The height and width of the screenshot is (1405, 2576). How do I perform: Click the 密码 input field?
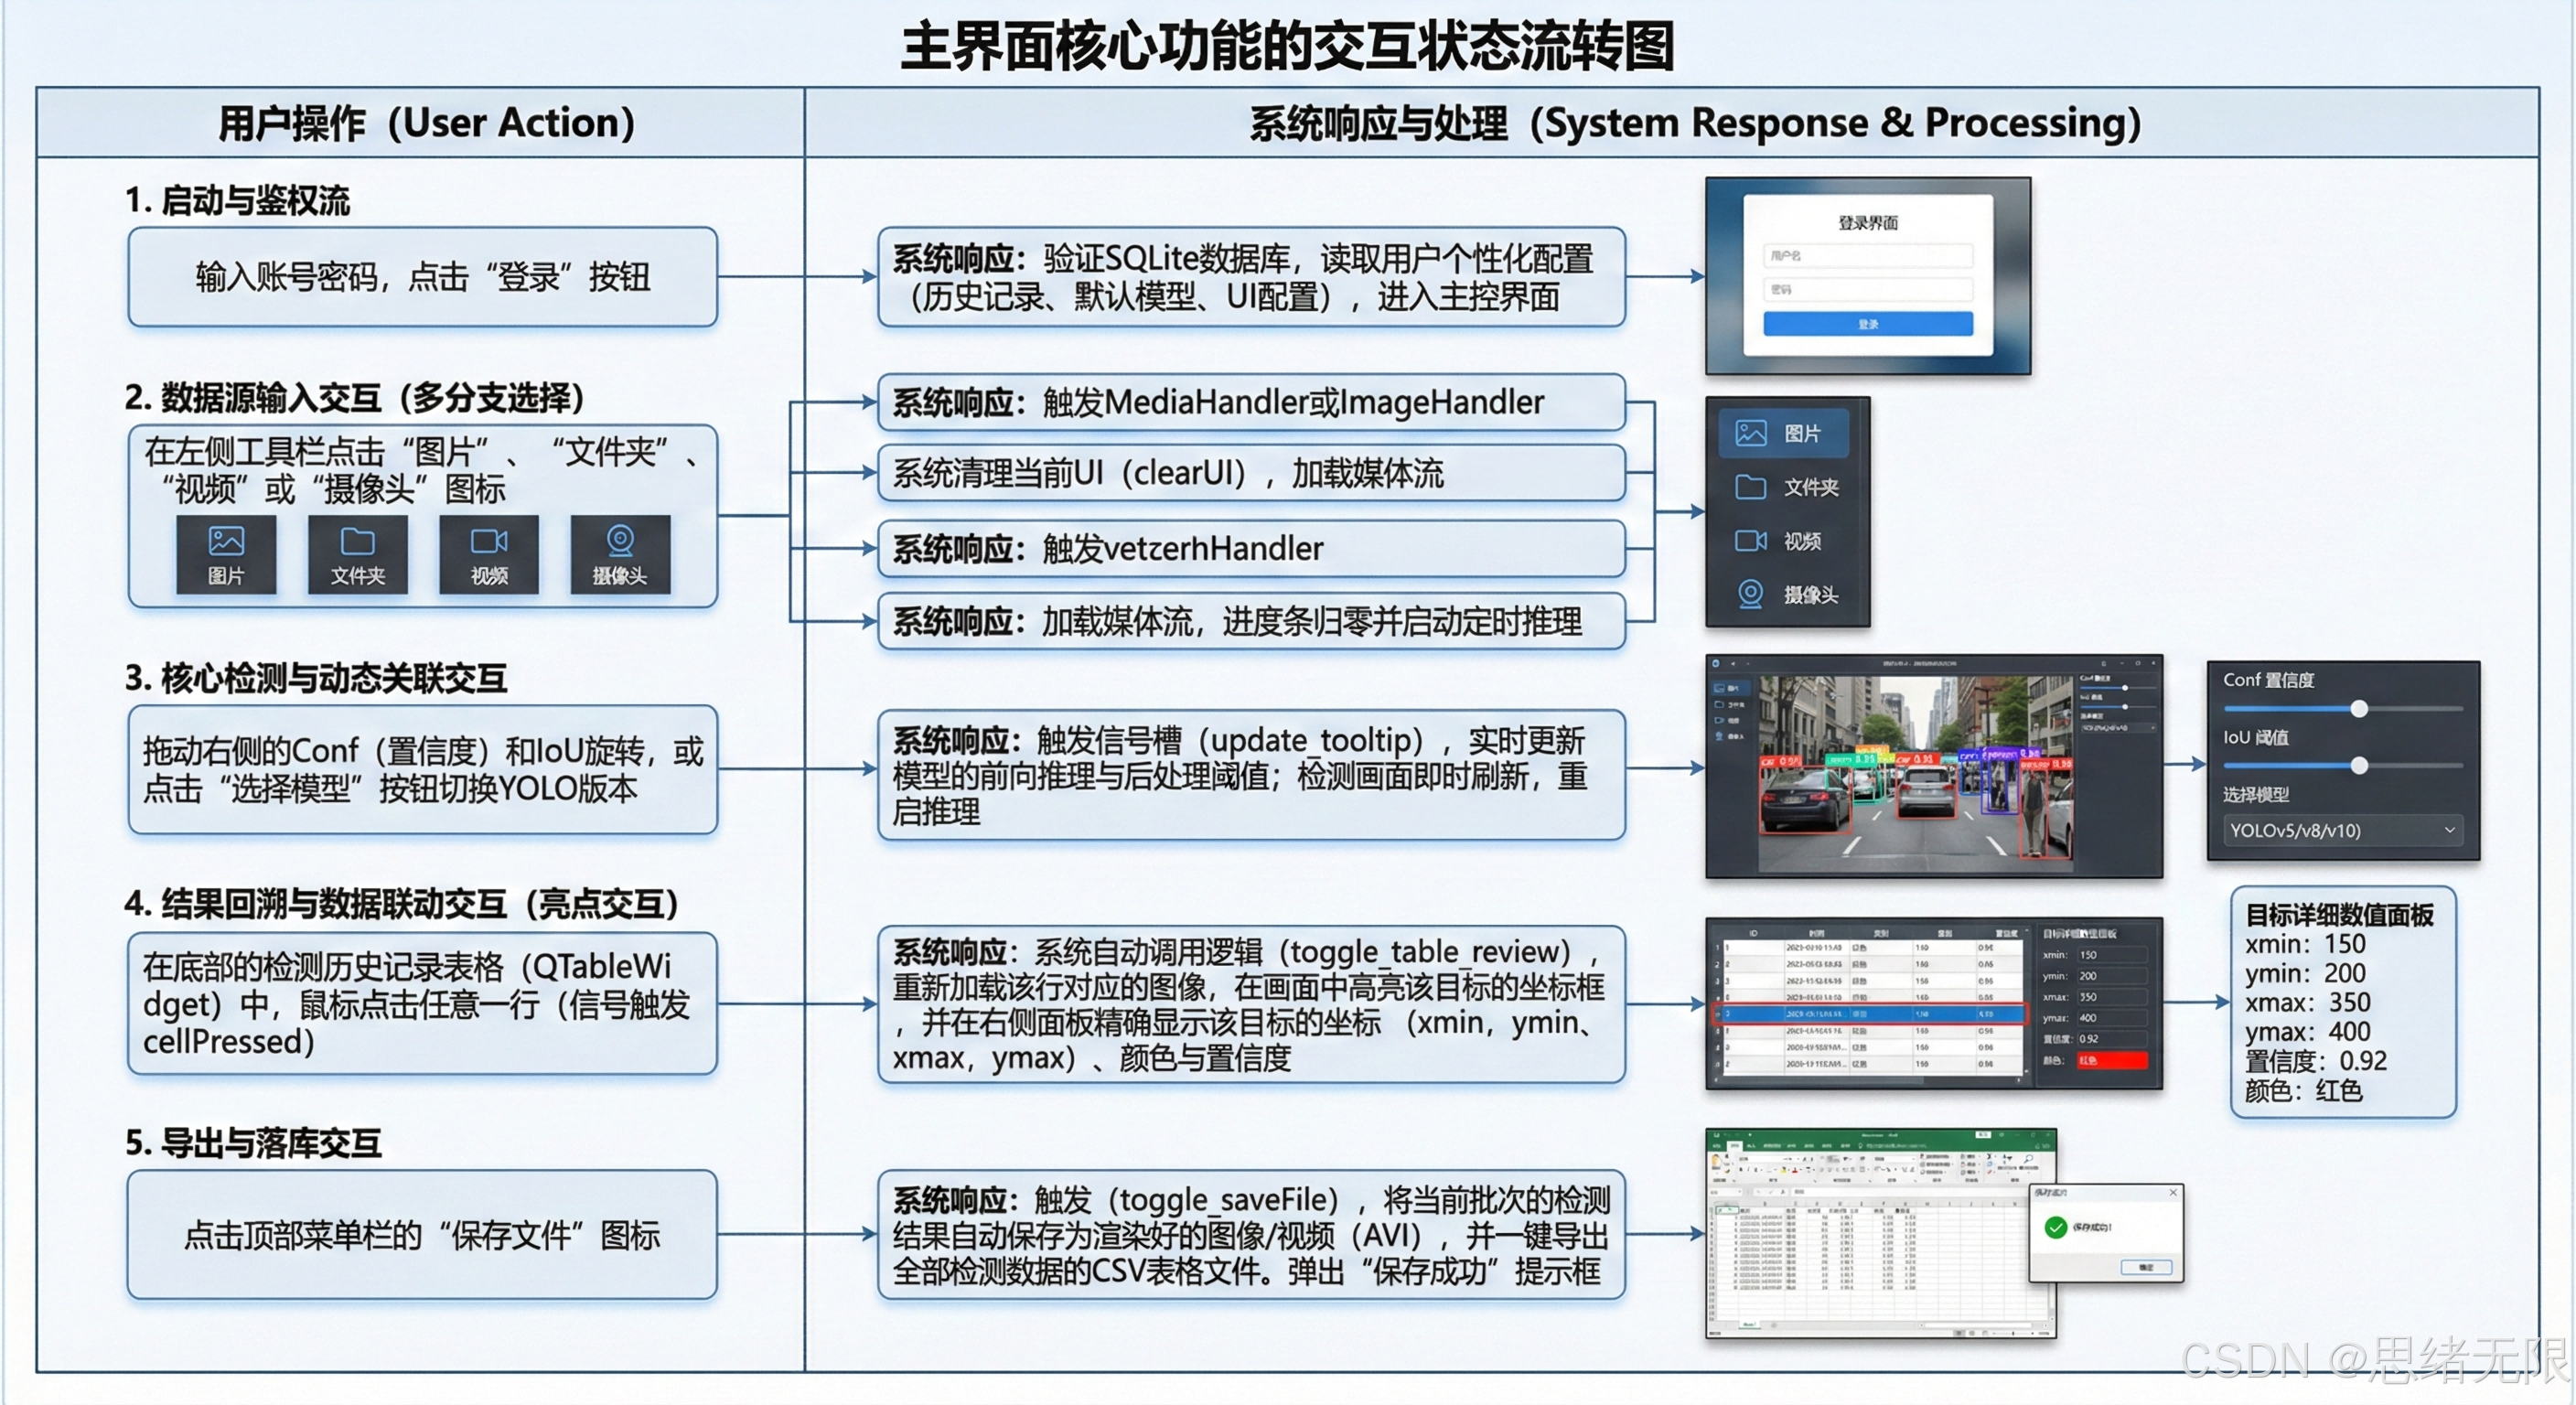[1867, 290]
